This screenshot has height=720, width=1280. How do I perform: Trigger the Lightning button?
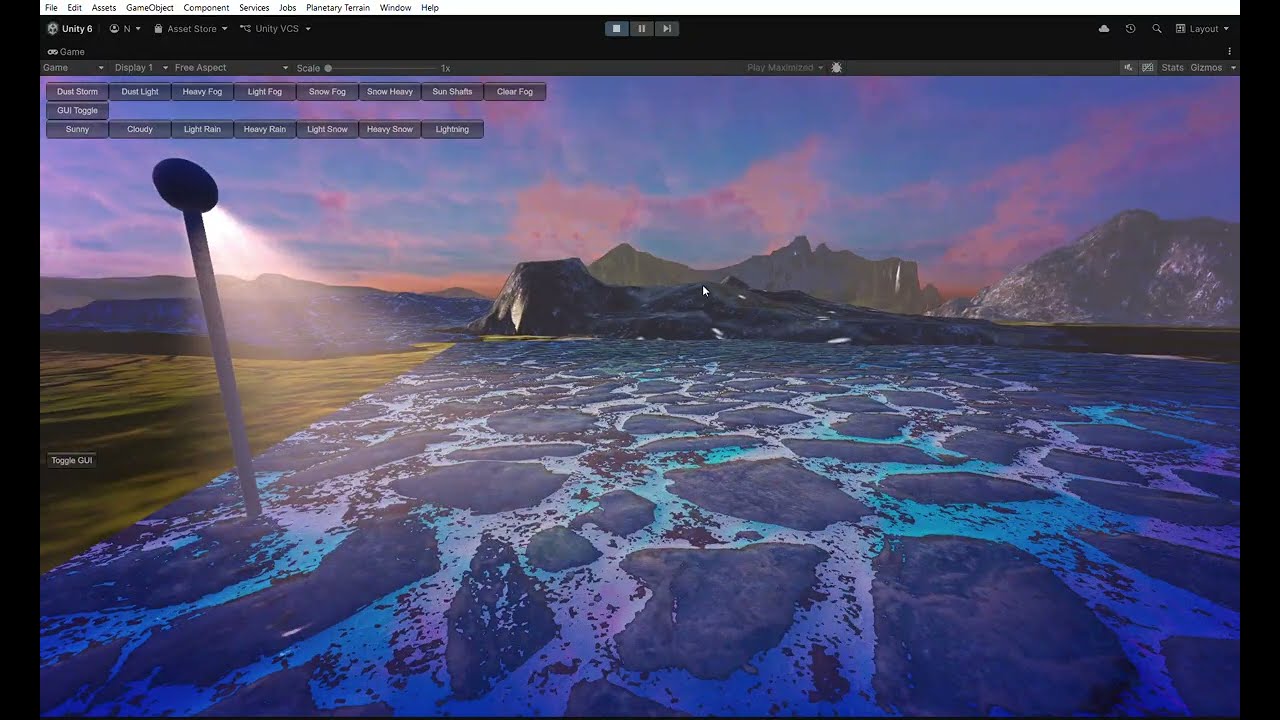(452, 129)
